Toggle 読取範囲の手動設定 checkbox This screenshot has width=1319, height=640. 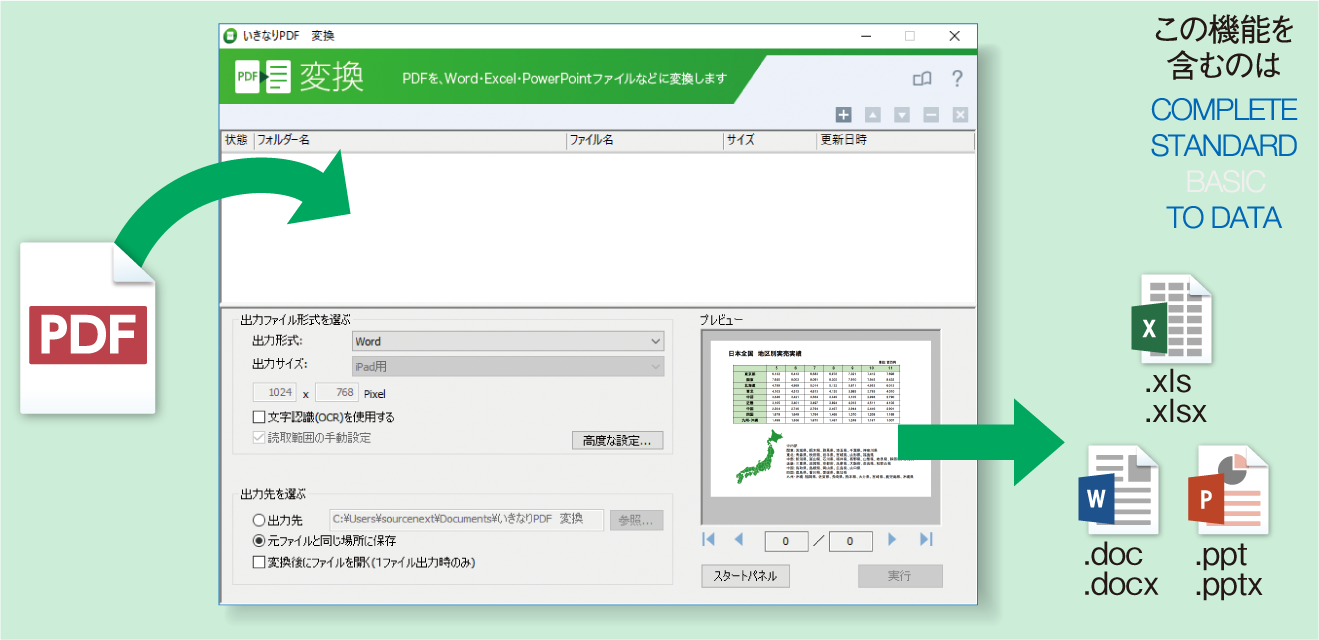(x=259, y=438)
